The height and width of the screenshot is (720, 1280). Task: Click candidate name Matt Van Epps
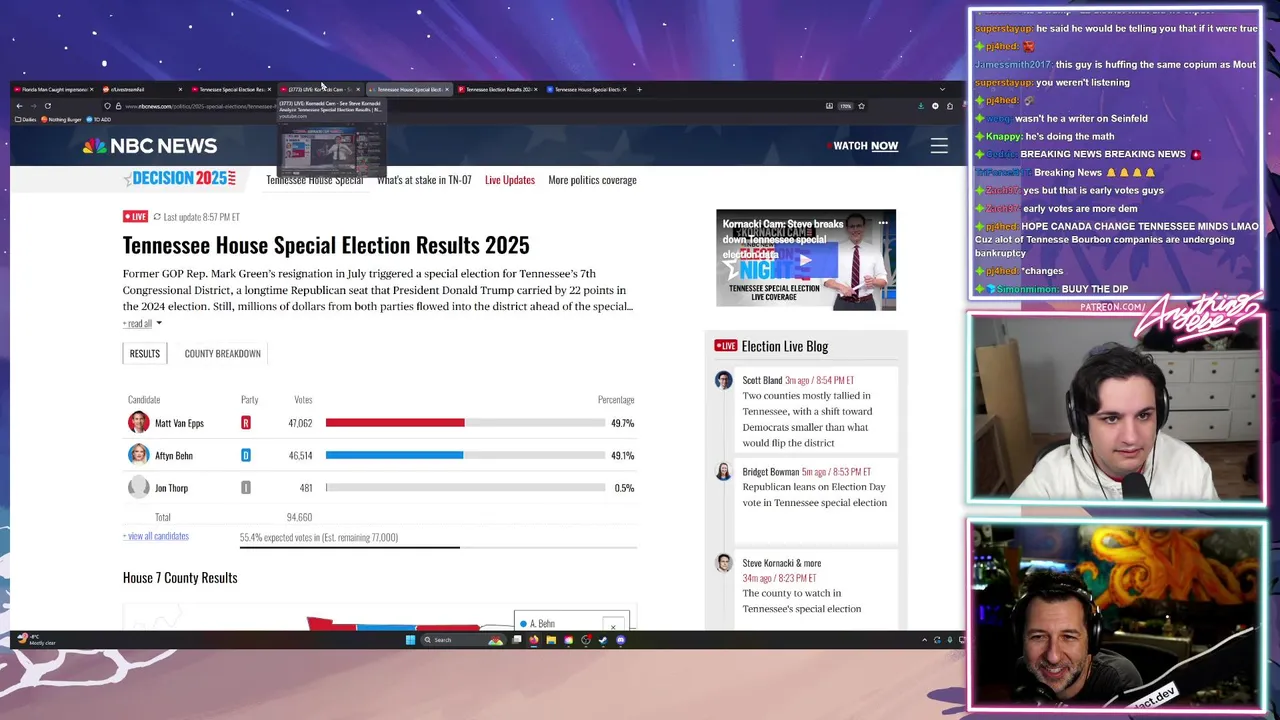[x=179, y=423]
